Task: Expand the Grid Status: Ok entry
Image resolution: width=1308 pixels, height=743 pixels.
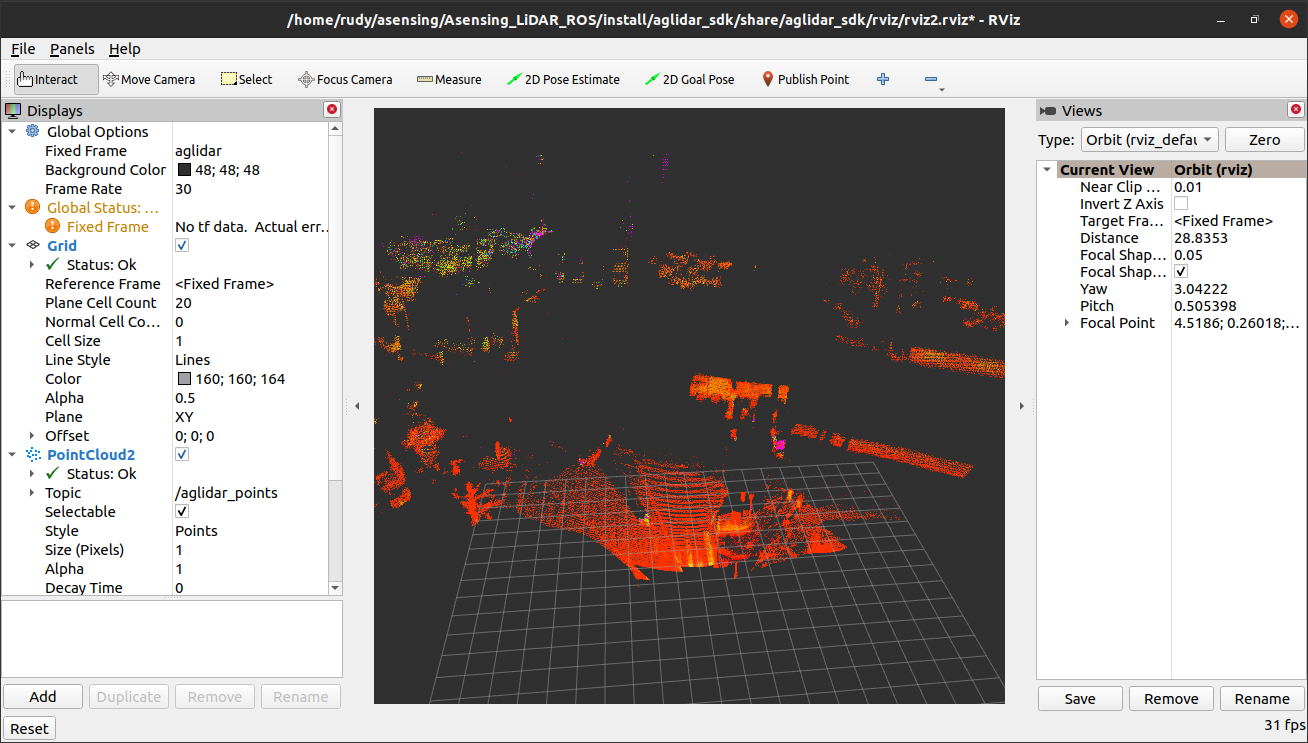Action: 31,264
